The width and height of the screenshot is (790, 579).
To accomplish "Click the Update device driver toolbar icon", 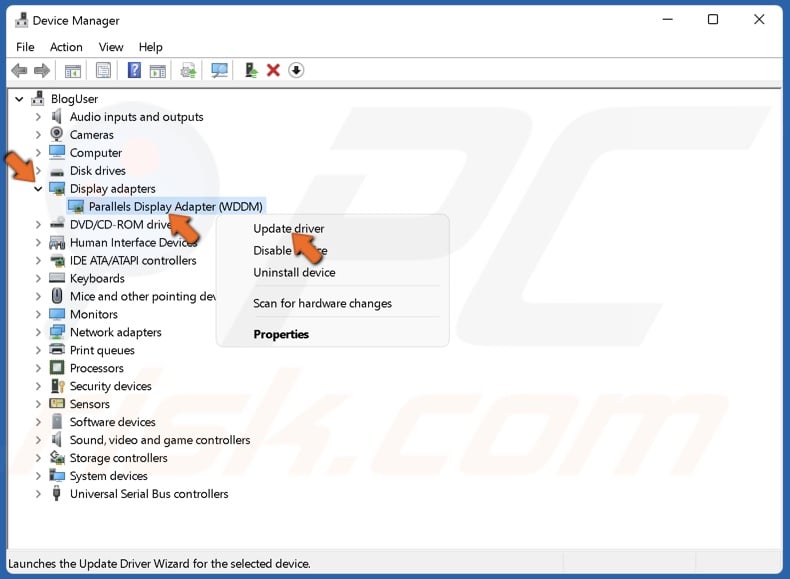I will 250,70.
